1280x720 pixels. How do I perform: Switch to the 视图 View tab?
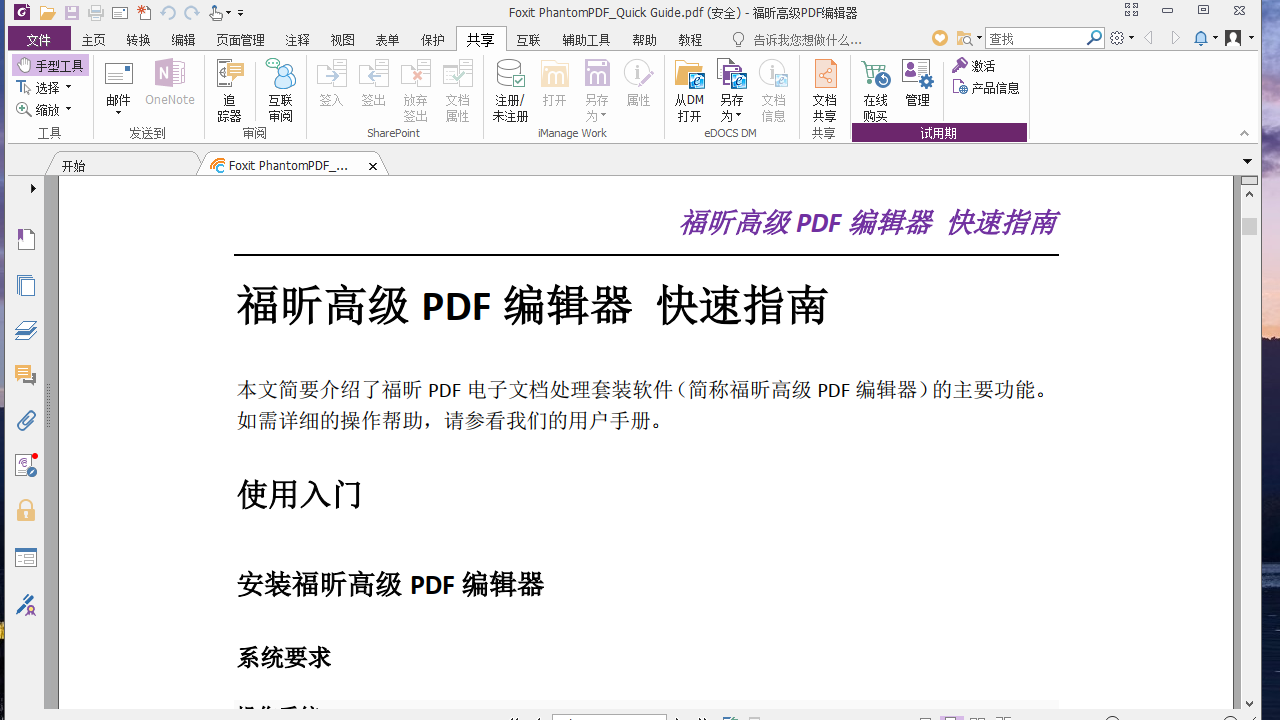pos(343,40)
